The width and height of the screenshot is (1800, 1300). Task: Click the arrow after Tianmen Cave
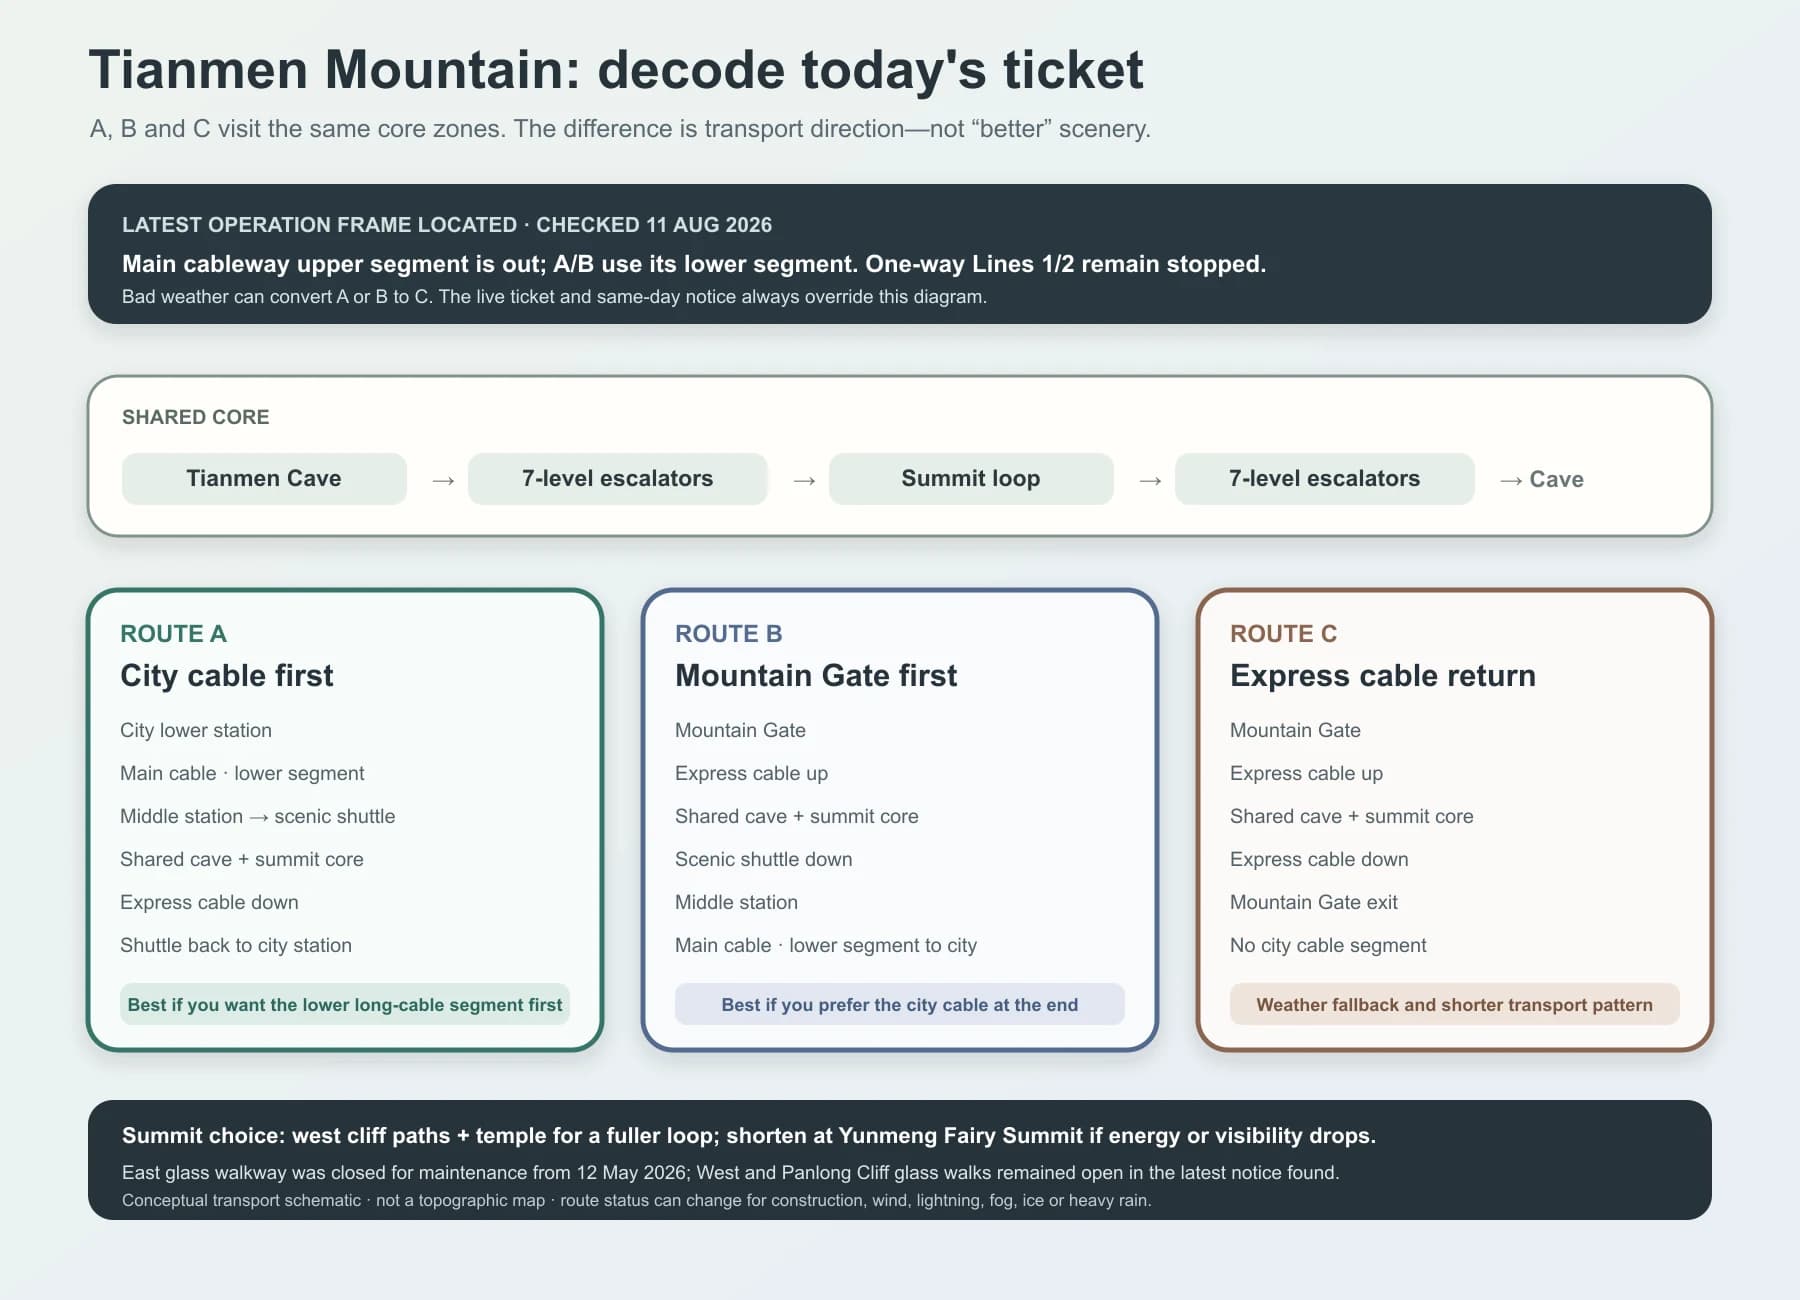[x=443, y=481]
